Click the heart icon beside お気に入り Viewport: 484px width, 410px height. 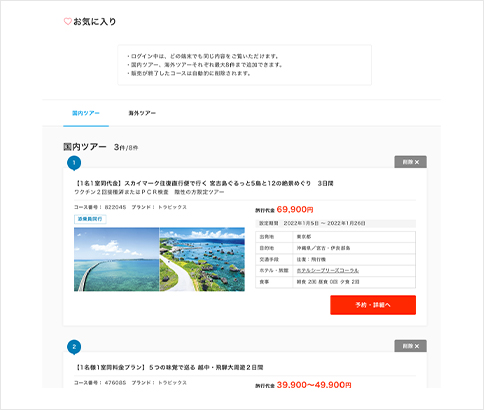(x=68, y=22)
